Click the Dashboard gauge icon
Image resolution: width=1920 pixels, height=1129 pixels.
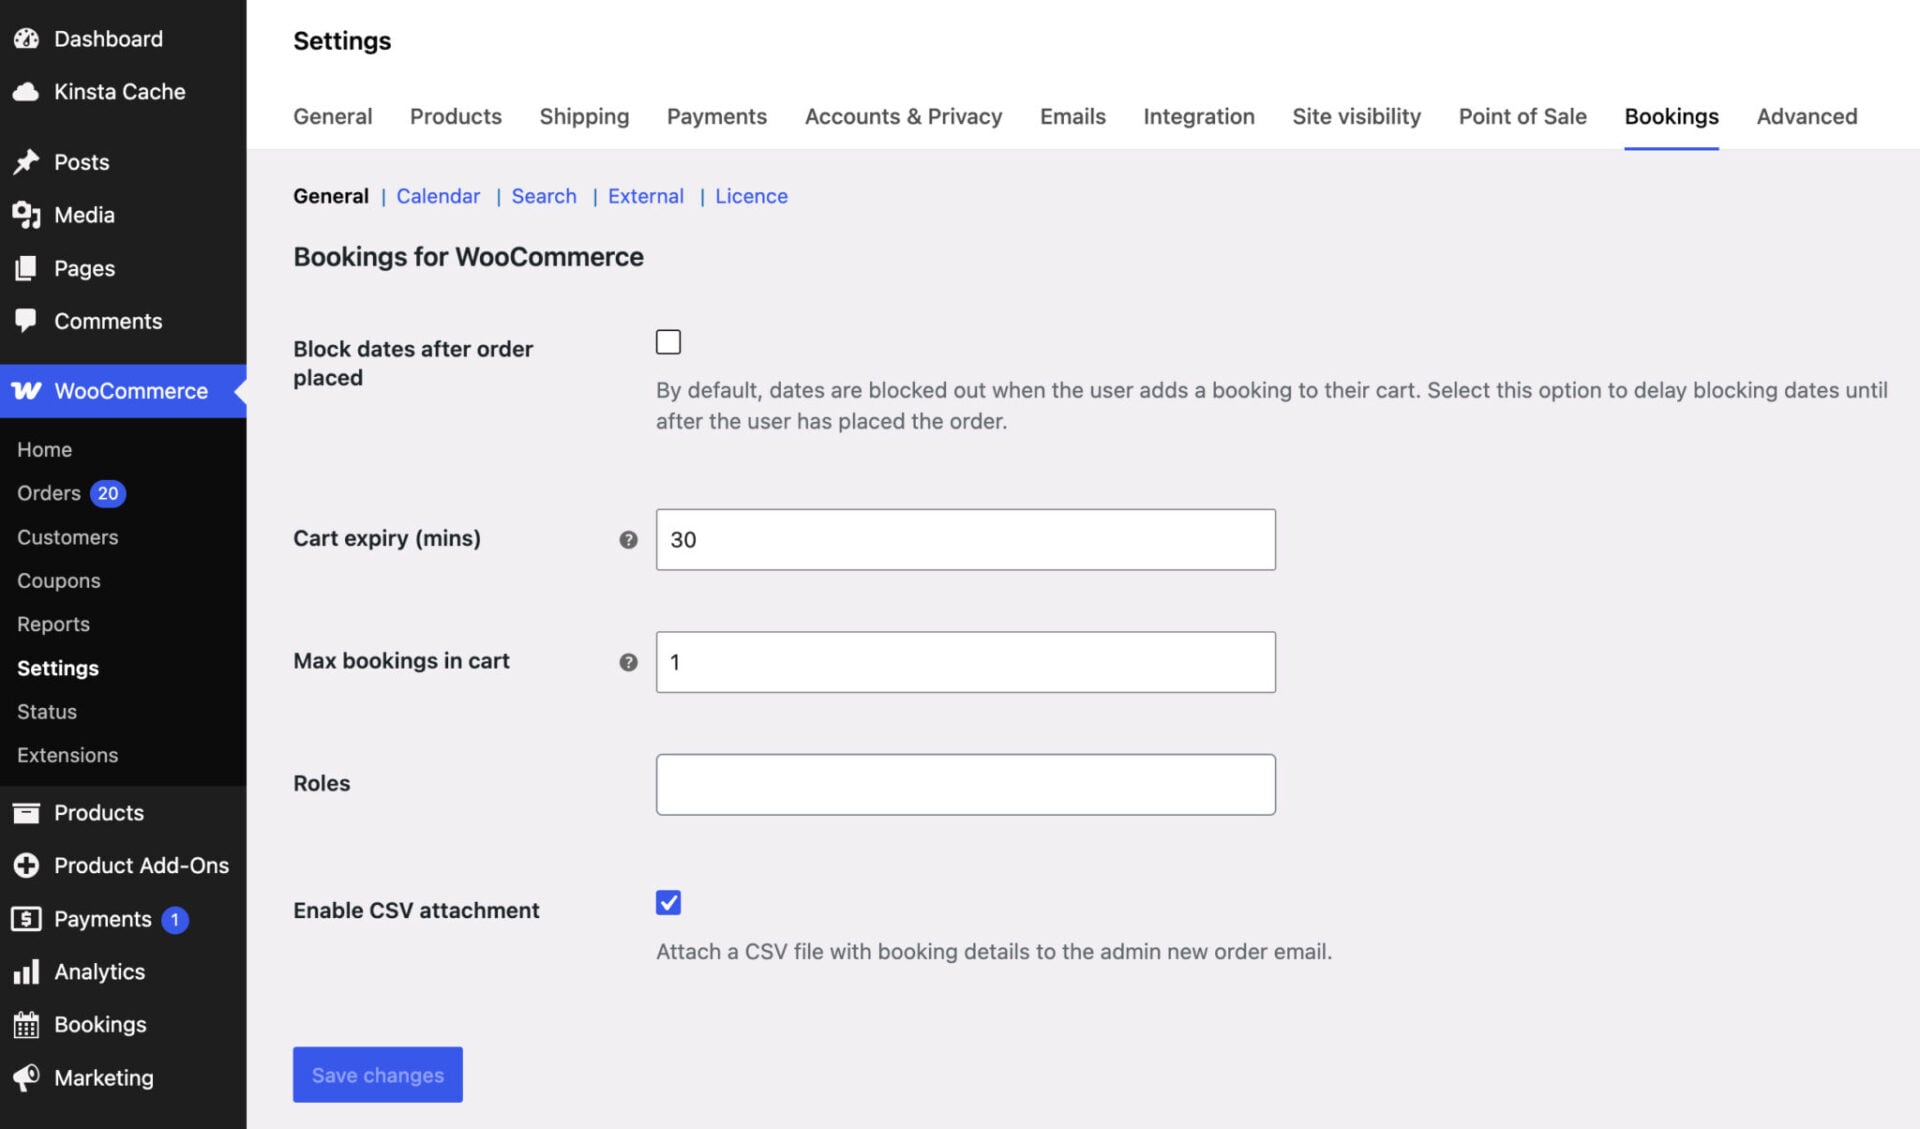click(x=26, y=39)
